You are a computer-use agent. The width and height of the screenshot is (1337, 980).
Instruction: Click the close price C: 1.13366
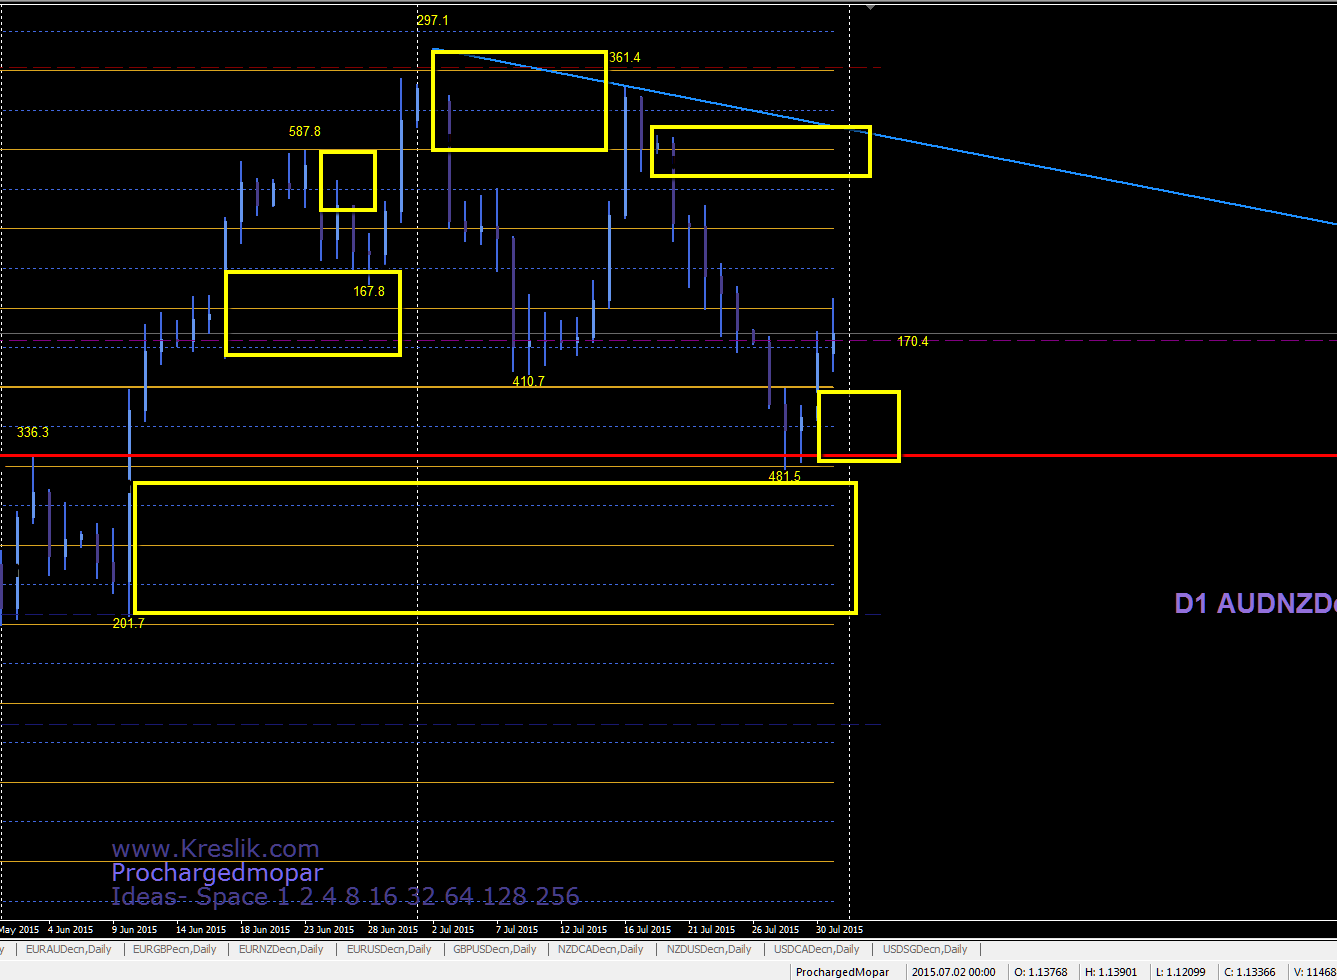(x=1250, y=972)
